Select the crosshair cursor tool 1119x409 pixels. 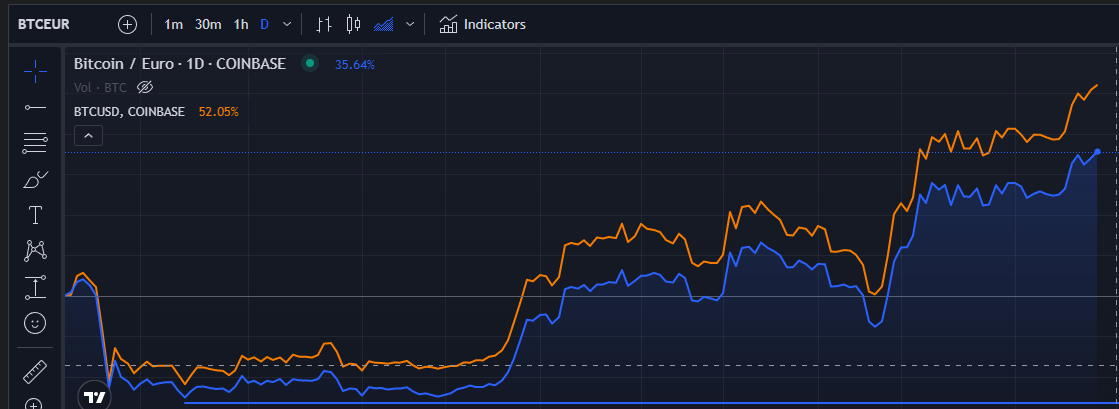[x=35, y=71]
